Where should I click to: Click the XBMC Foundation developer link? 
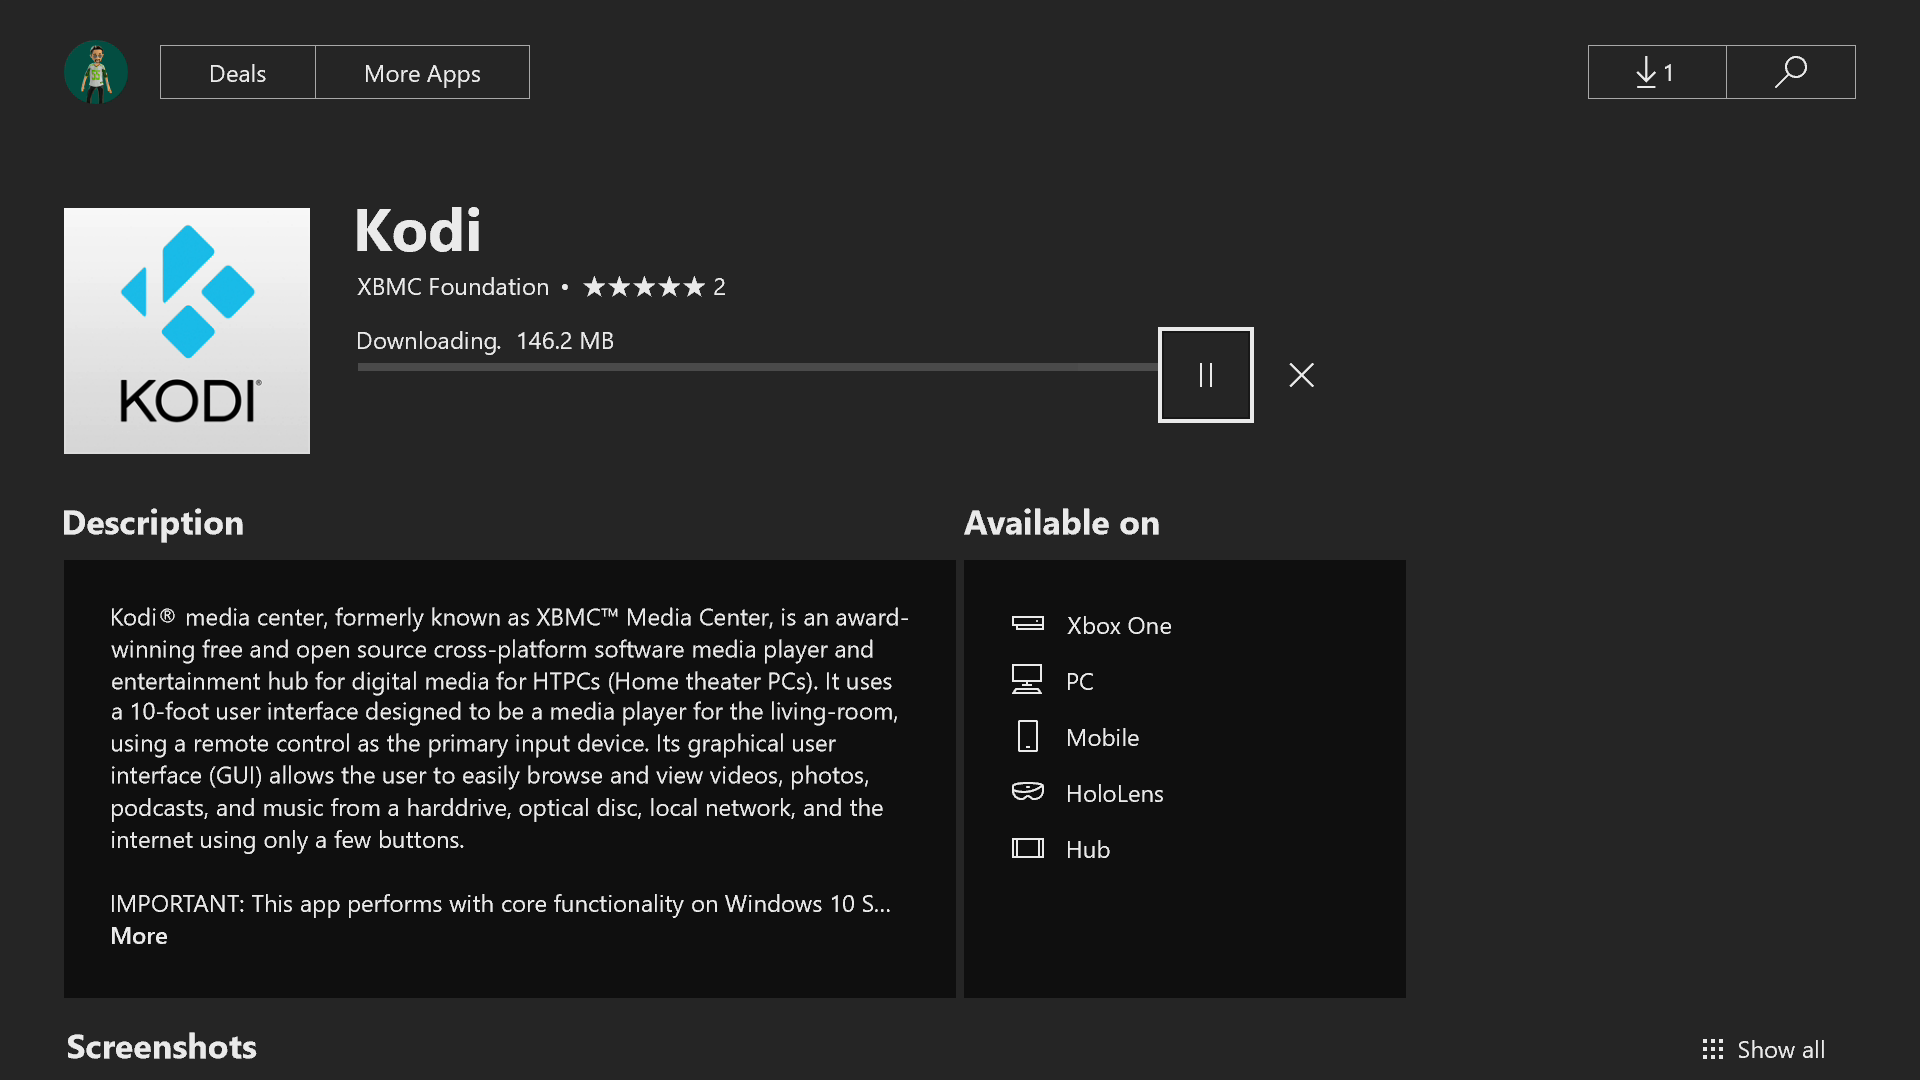pos(452,285)
